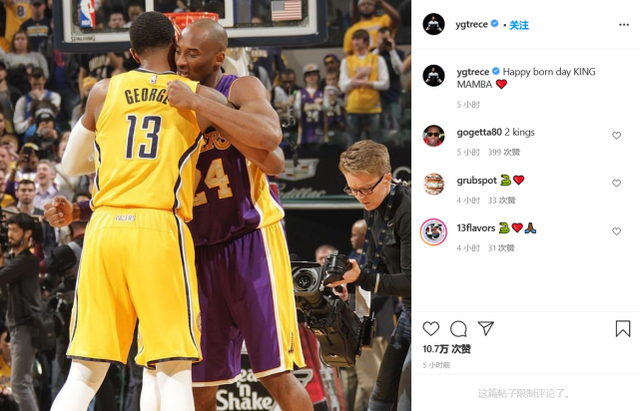Share post via paper plane icon
Image resolution: width=640 pixels, height=411 pixels.
[x=486, y=328]
